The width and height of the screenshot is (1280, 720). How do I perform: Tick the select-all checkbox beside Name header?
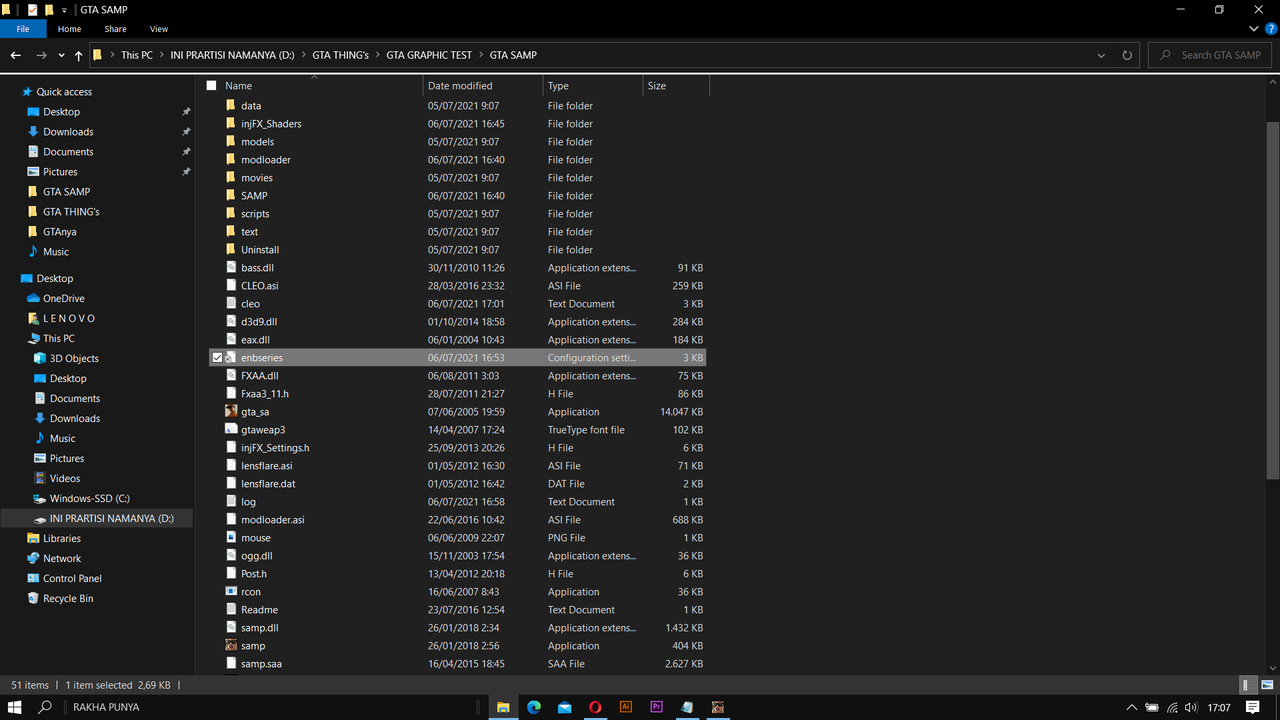point(211,86)
